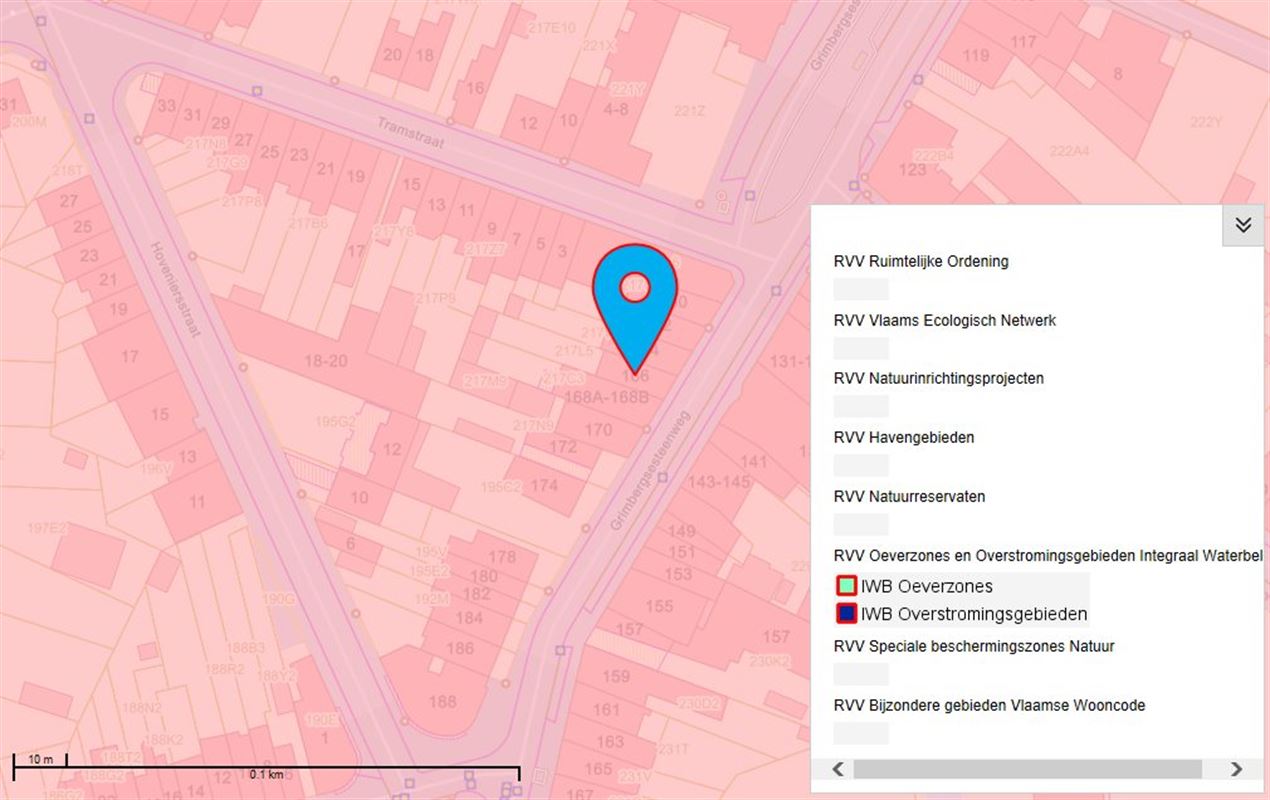Select the parcel labeled 168A-168B
The image size is (1270, 800).
(607, 397)
